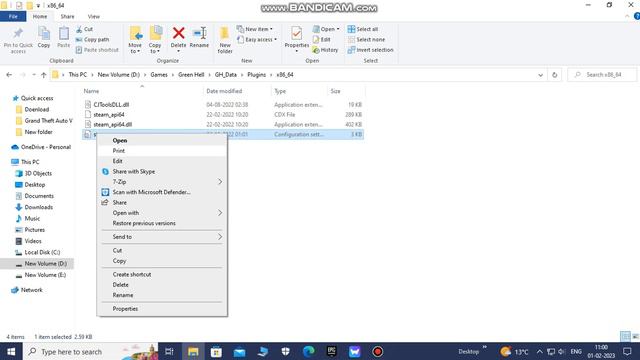640x360 pixels.
Task: Click Plugins in the address path
Action: click(x=256, y=75)
